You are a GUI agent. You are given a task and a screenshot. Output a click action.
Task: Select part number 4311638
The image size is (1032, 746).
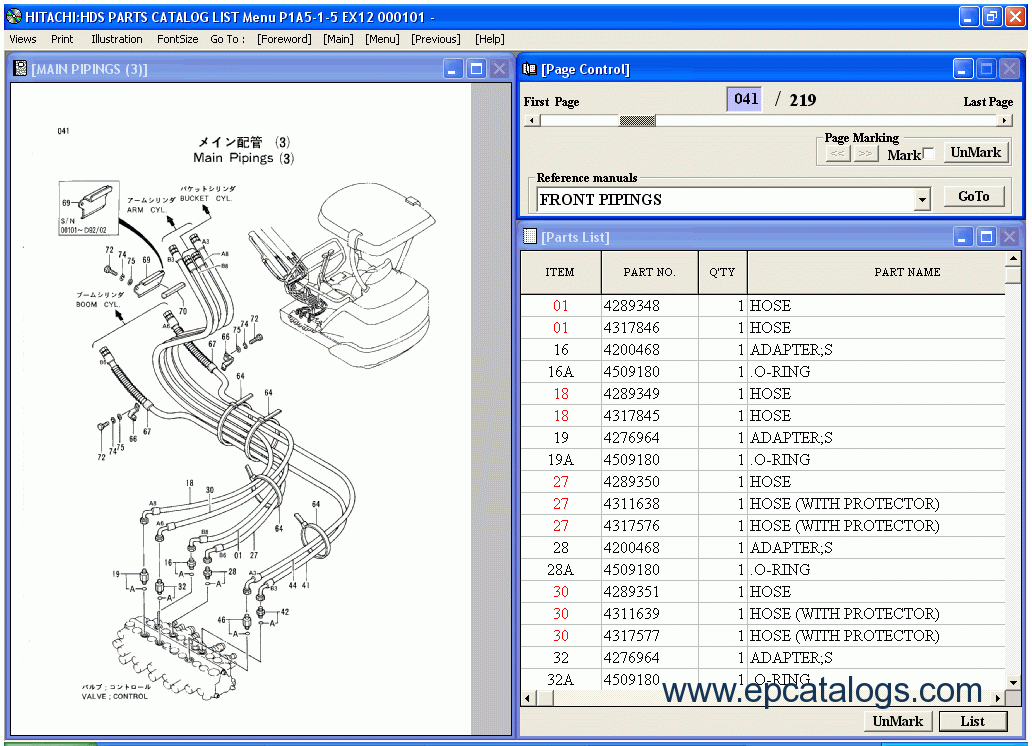631,504
